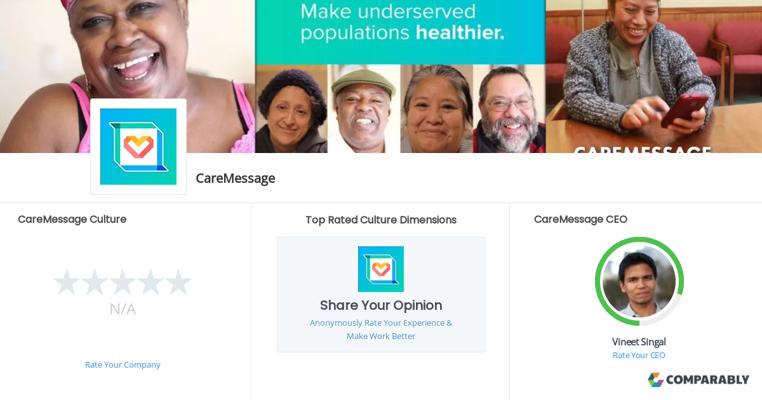
Task: Click the fourth rating star
Action: click(x=150, y=282)
